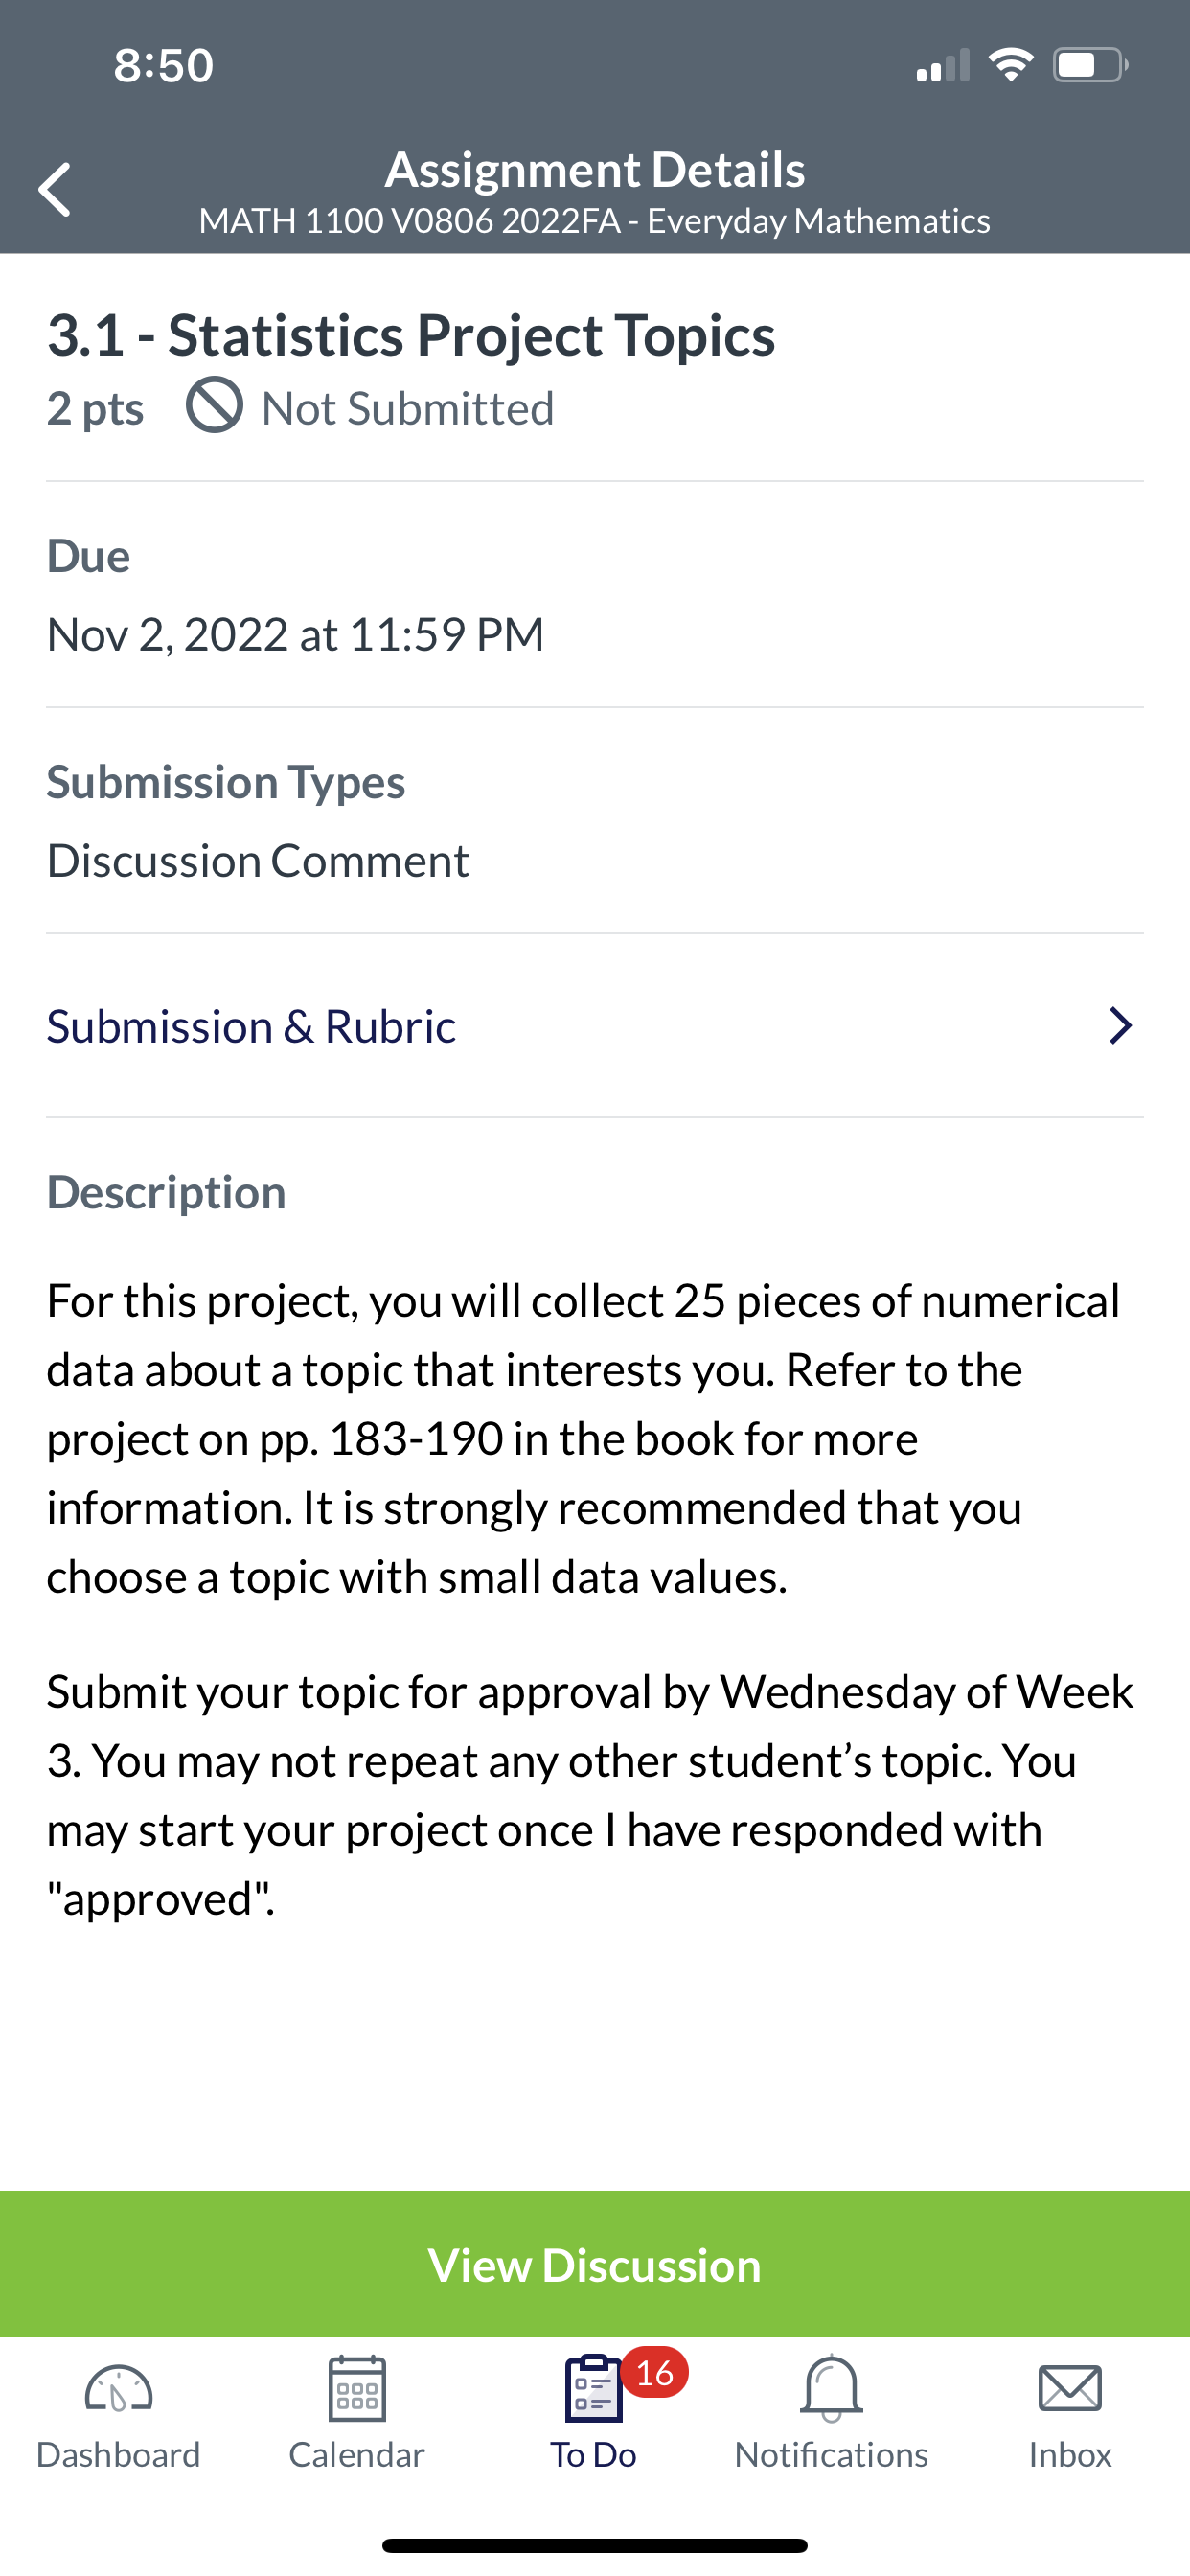Viewport: 1190px width, 2576px height.
Task: Open the Submission & Rubric row
Action: [x=595, y=1026]
